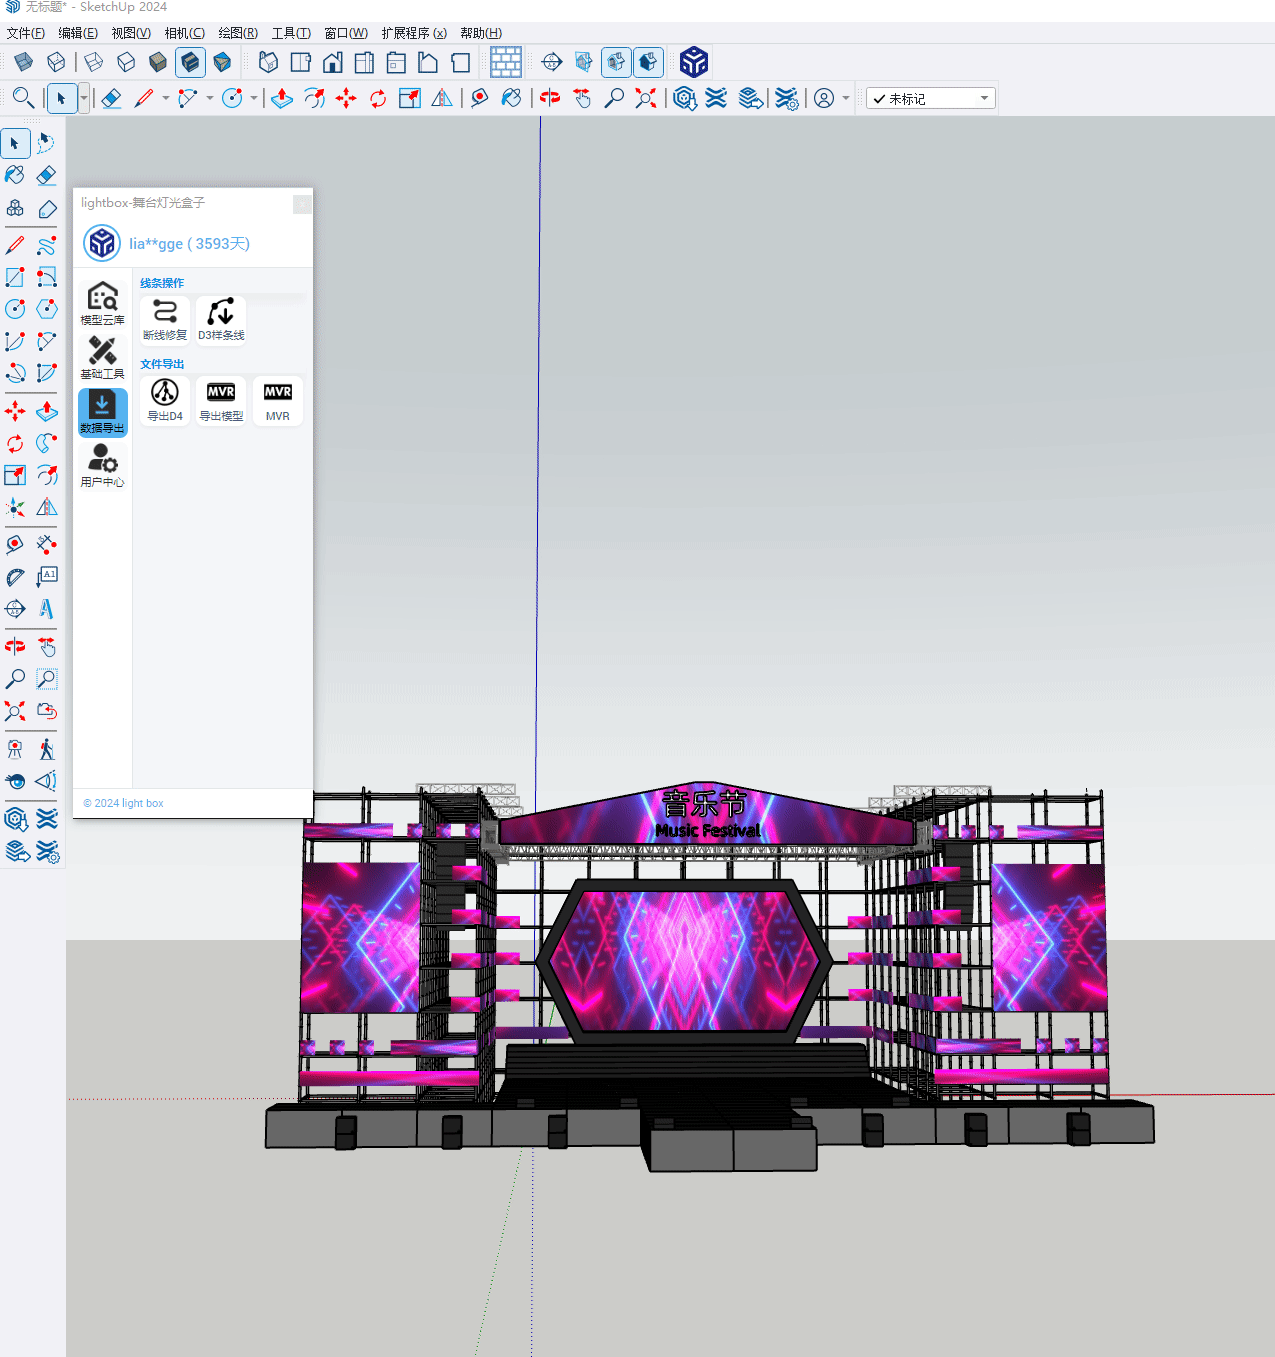
Task: Choose the Tape Measure tool
Action: [x=15, y=544]
